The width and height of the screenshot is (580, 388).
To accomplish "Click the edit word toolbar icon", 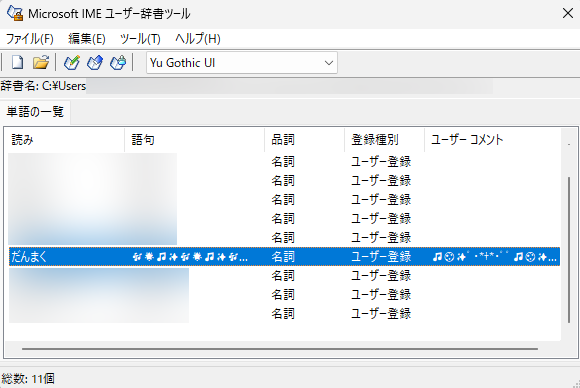I will (95, 62).
